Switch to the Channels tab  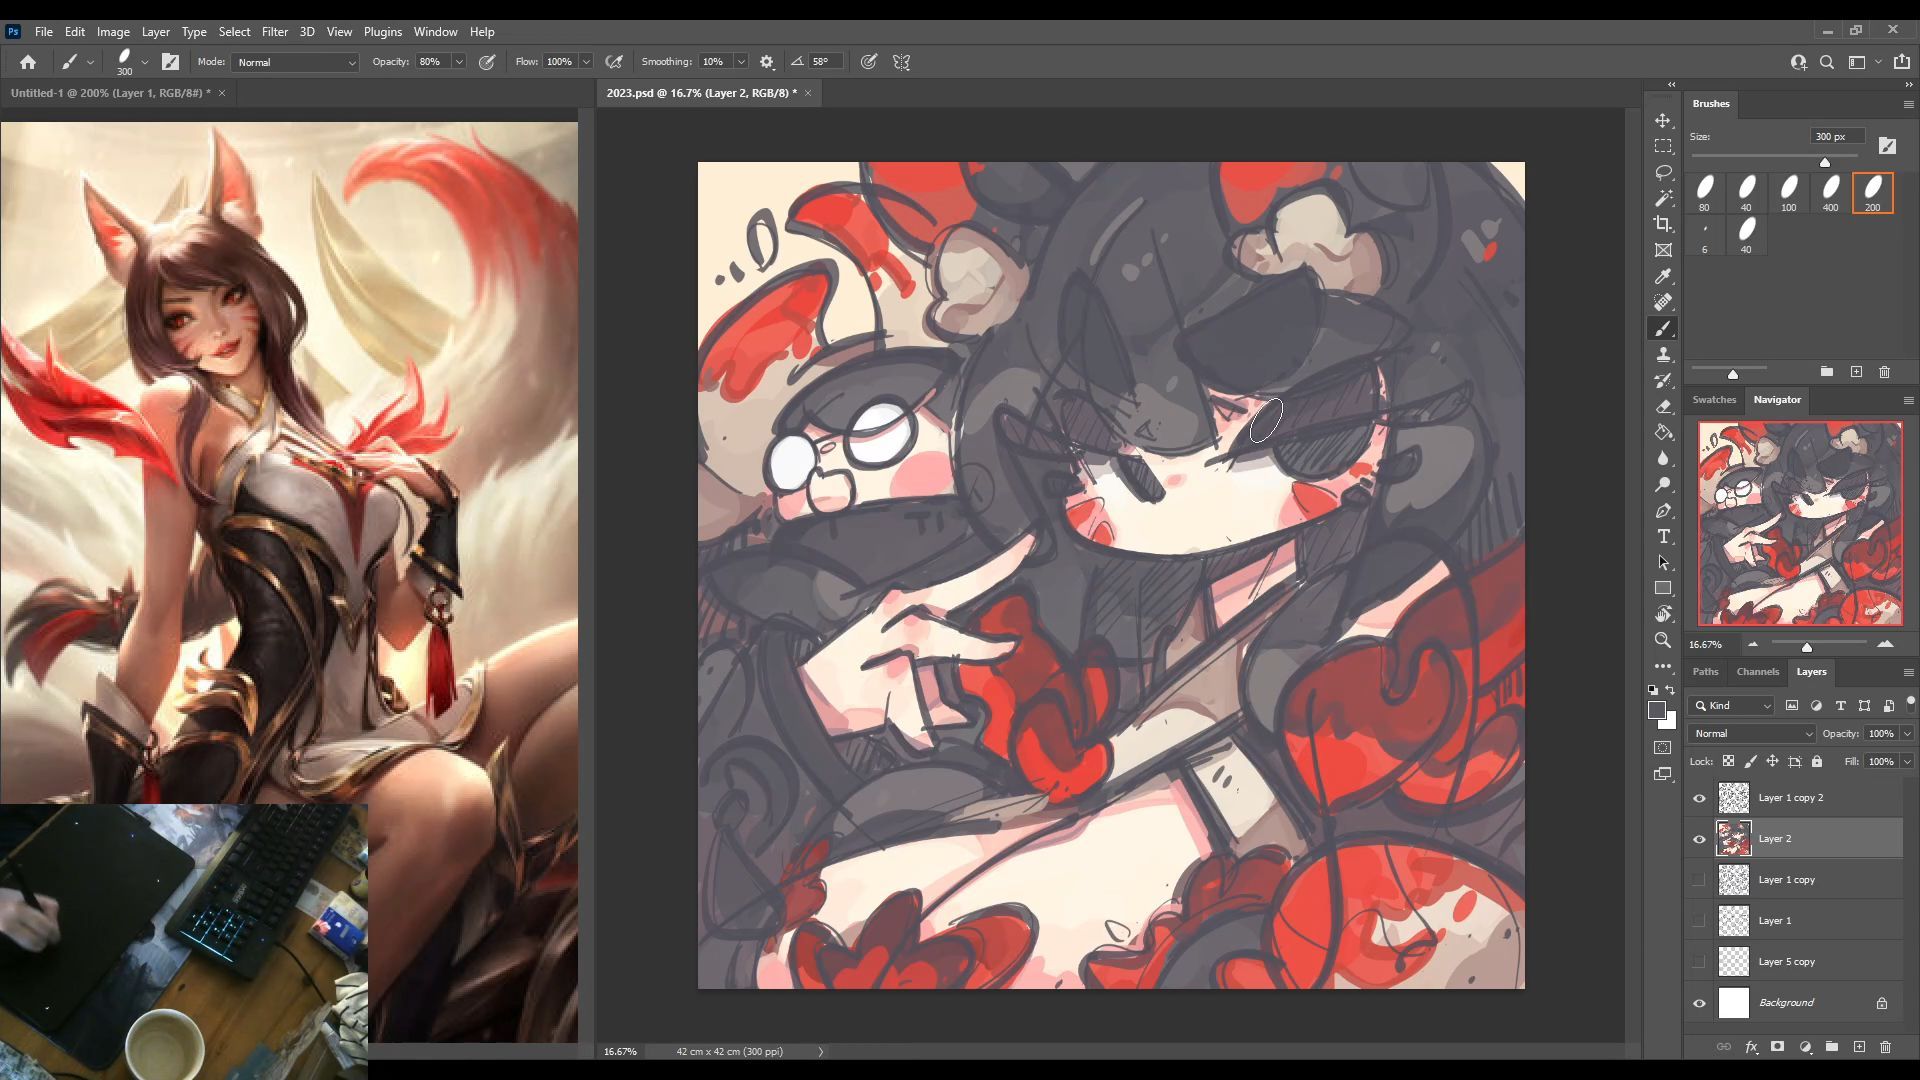[x=1757, y=672]
